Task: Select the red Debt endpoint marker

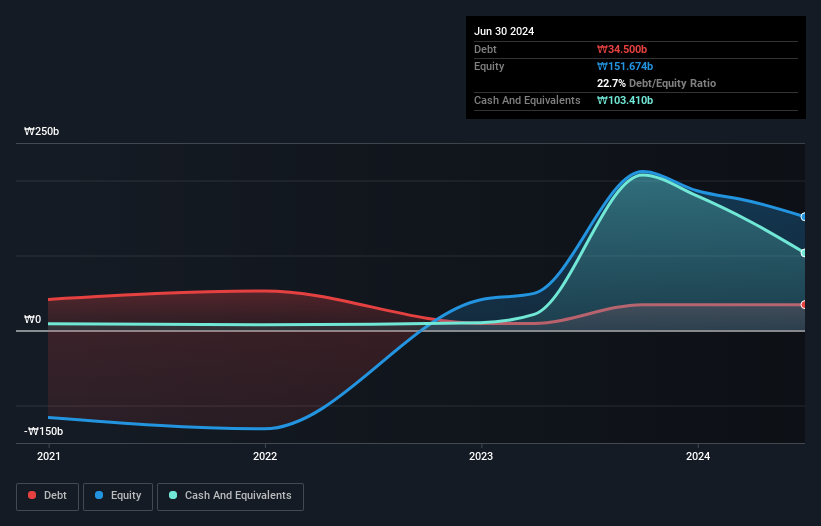Action: [x=805, y=305]
